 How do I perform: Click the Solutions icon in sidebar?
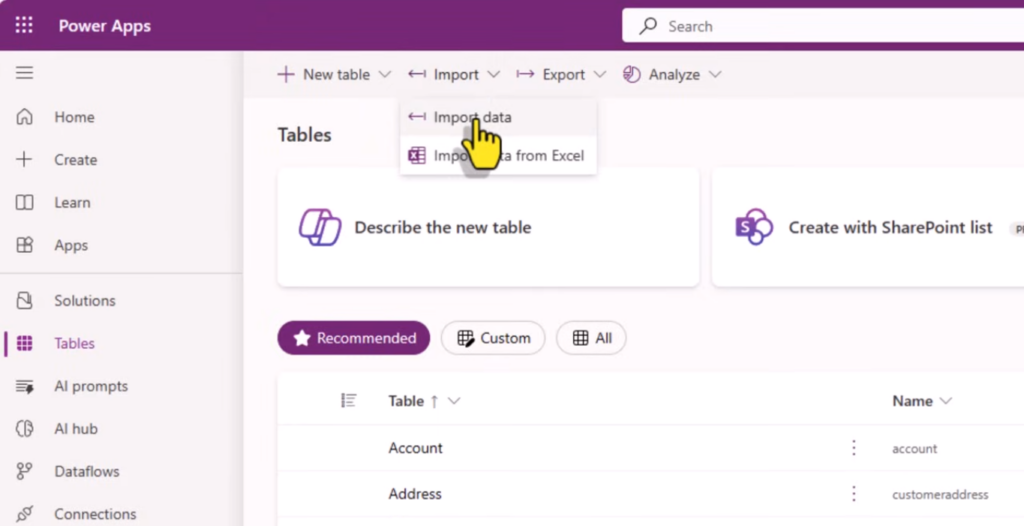(24, 301)
